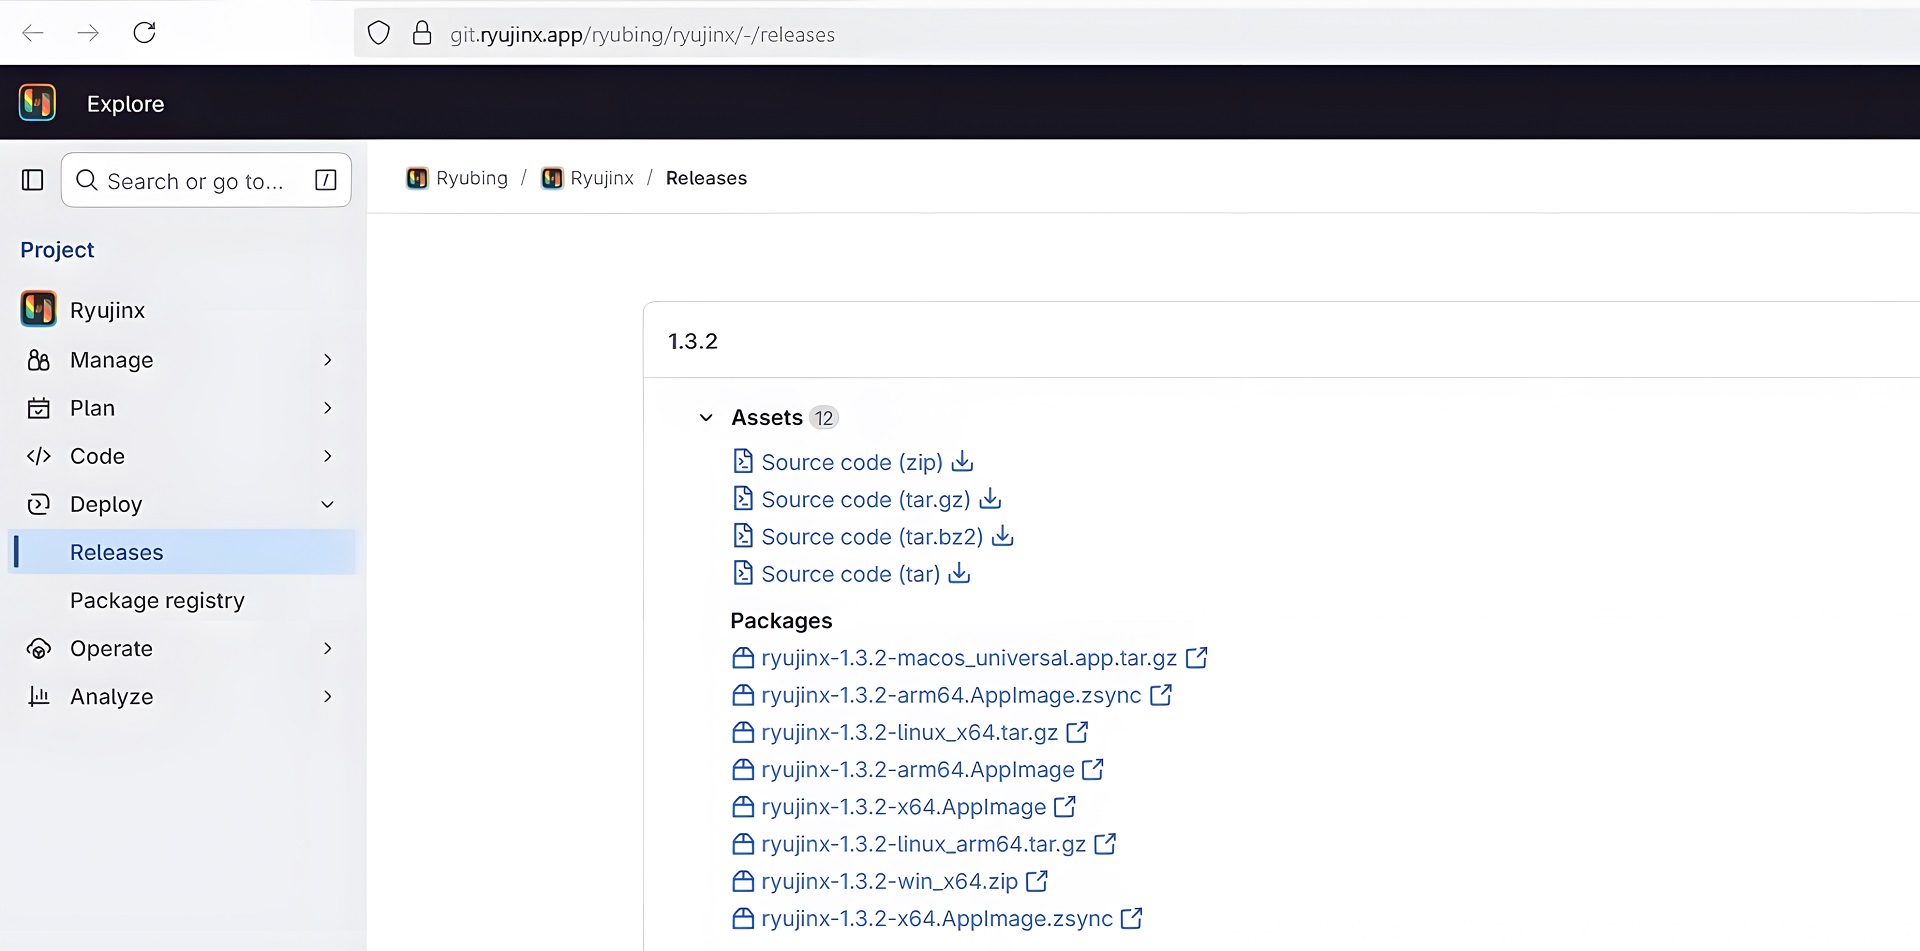Click the Deploy icon in sidebar

click(39, 504)
